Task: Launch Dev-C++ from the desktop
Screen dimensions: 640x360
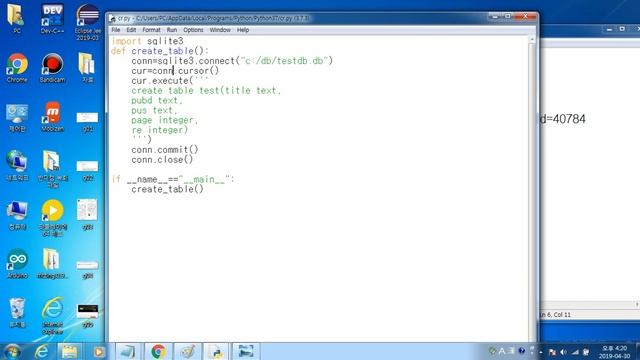Action: point(52,18)
